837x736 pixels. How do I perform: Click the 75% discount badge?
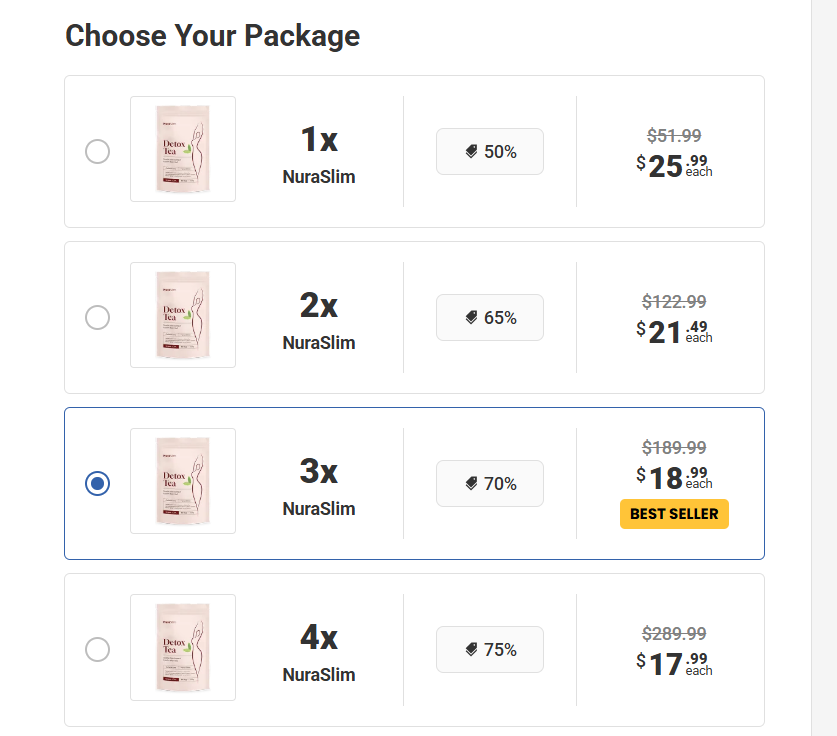489,649
